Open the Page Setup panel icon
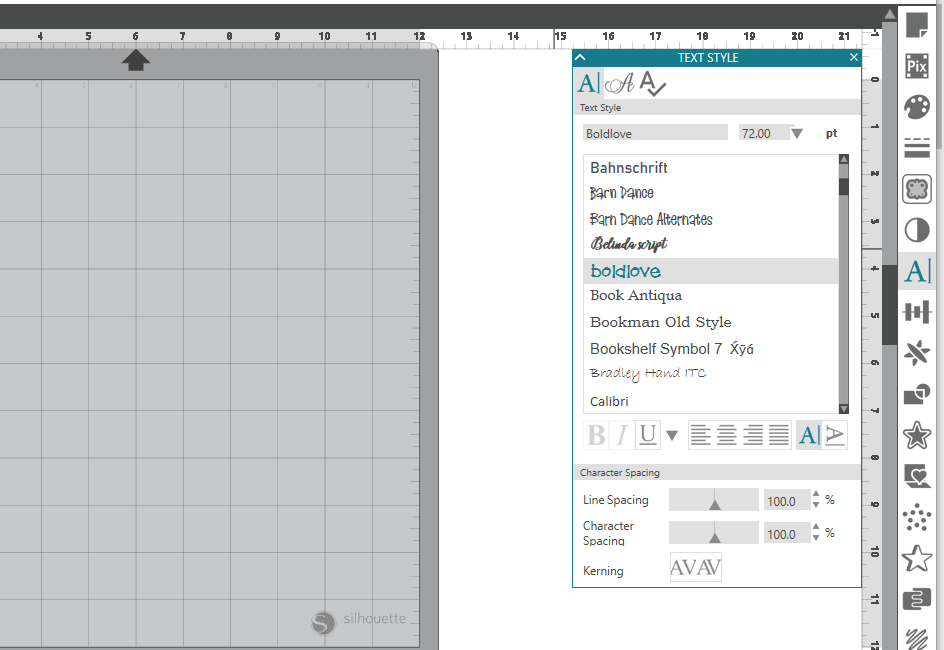The width and height of the screenshot is (944, 650). click(917, 25)
